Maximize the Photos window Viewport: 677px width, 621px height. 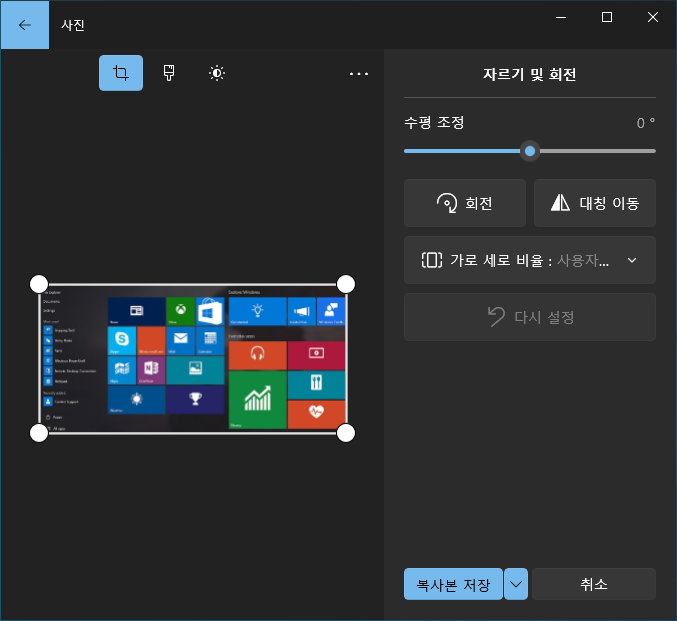[607, 17]
